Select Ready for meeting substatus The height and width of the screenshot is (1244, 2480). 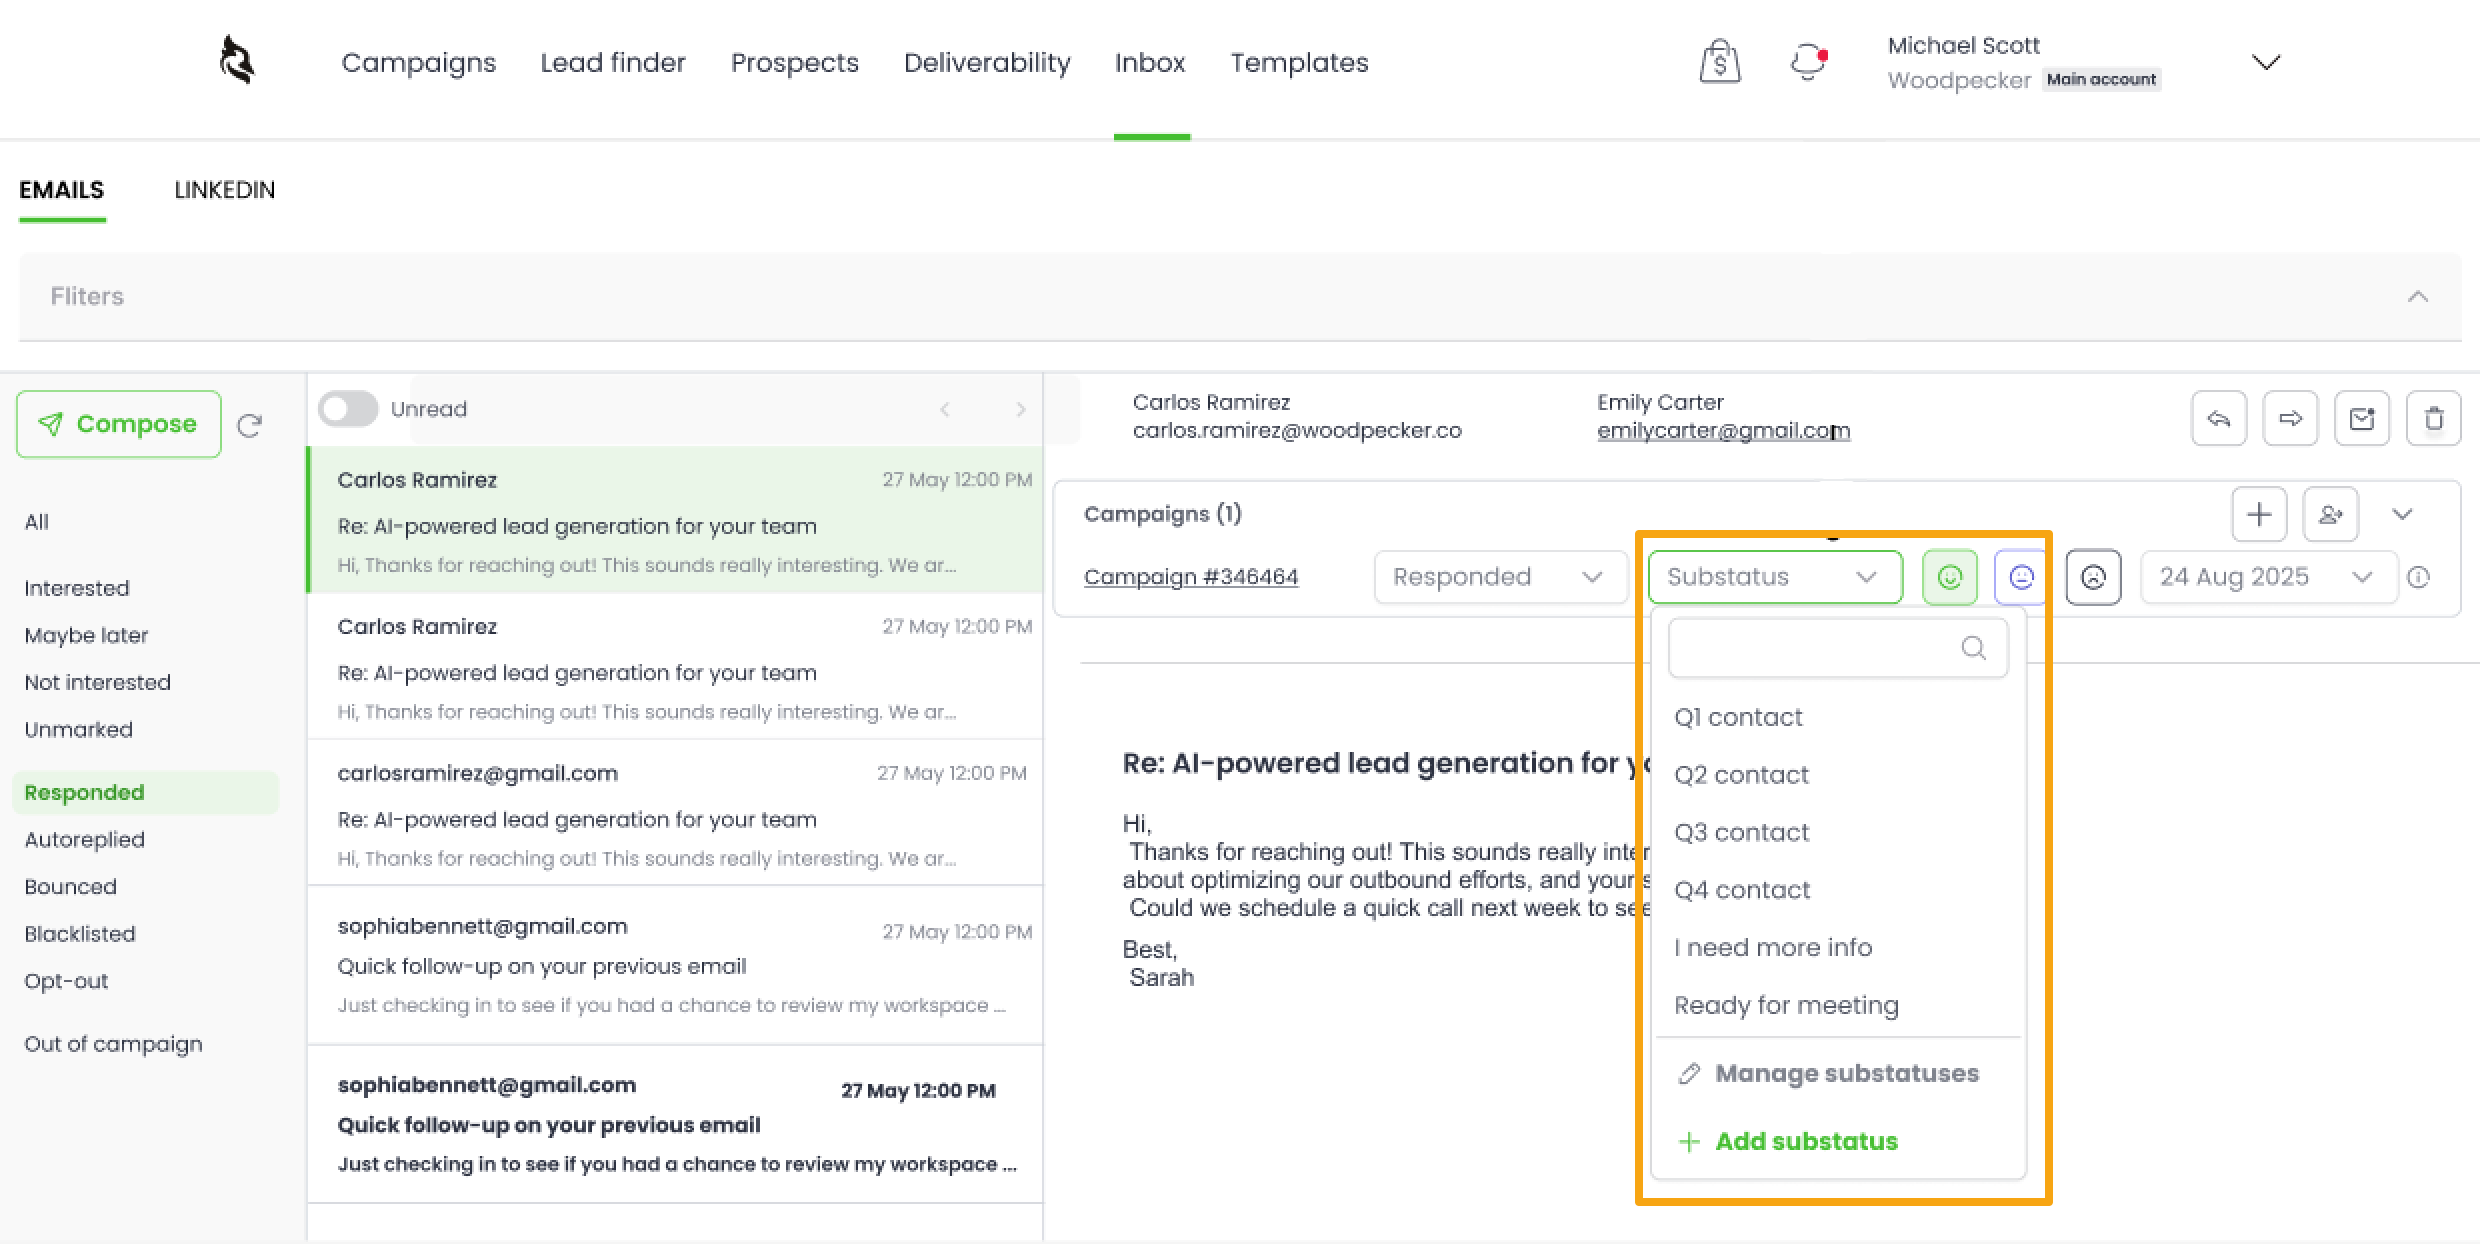point(1786,1005)
